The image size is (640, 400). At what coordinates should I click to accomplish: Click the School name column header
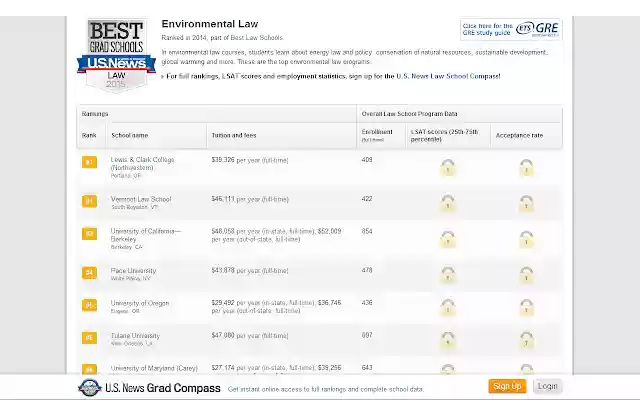[x=130, y=136]
